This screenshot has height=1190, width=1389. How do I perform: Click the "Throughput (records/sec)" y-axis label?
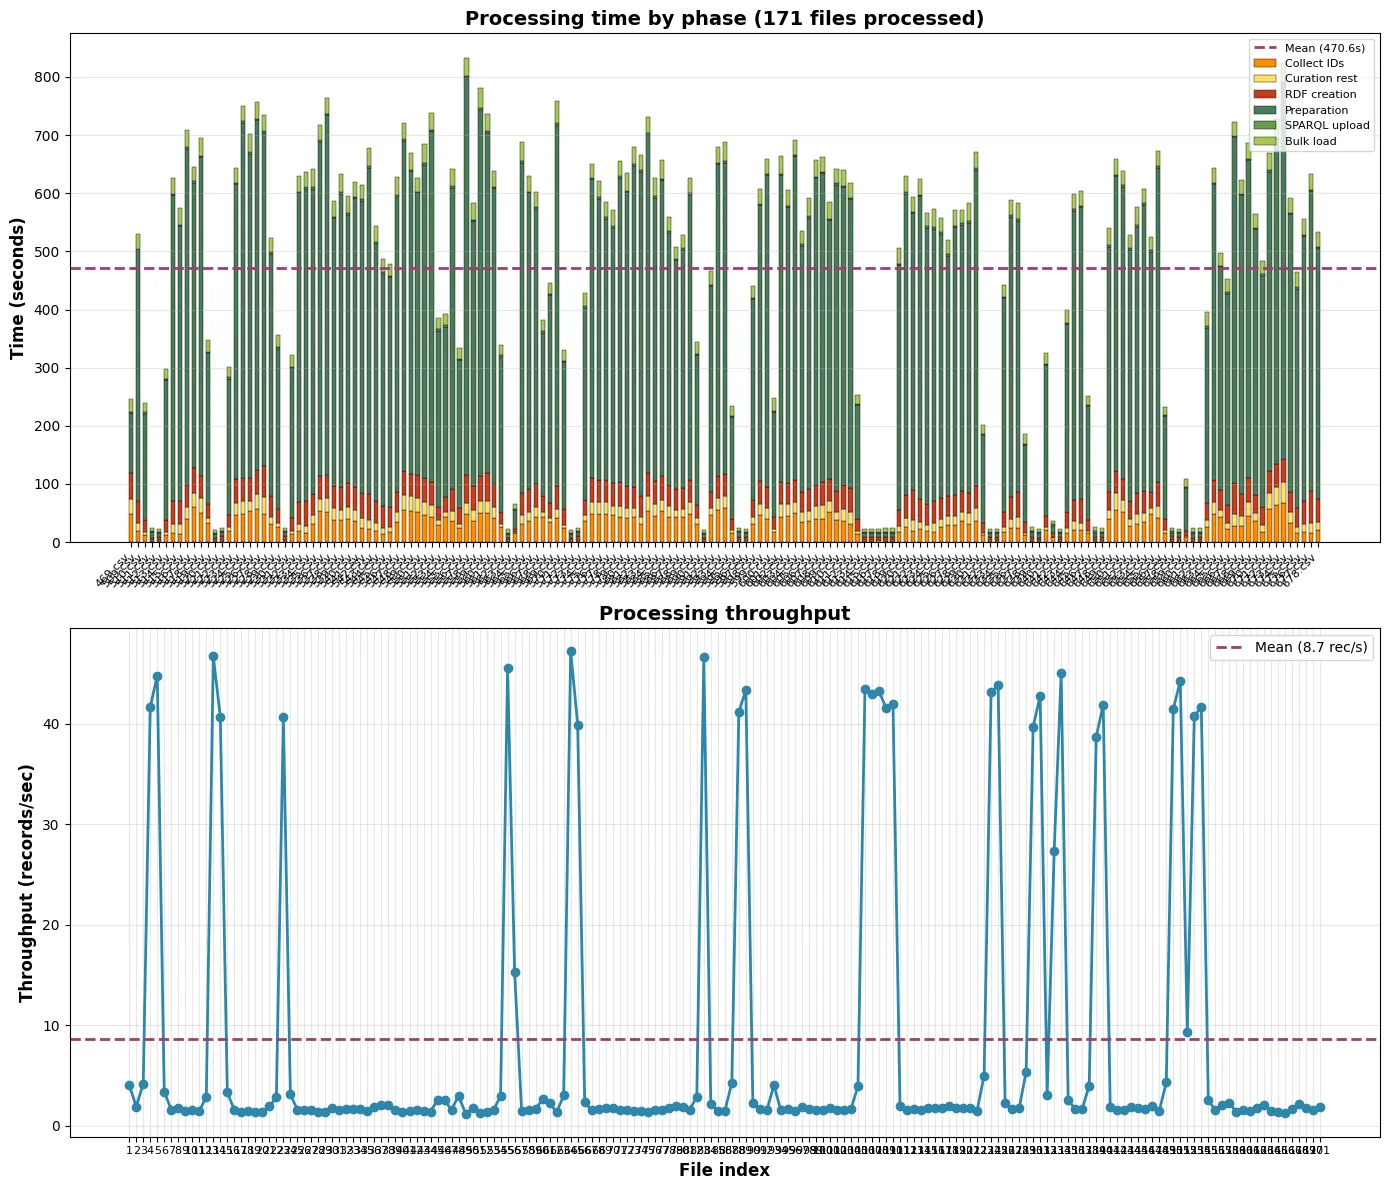27,883
